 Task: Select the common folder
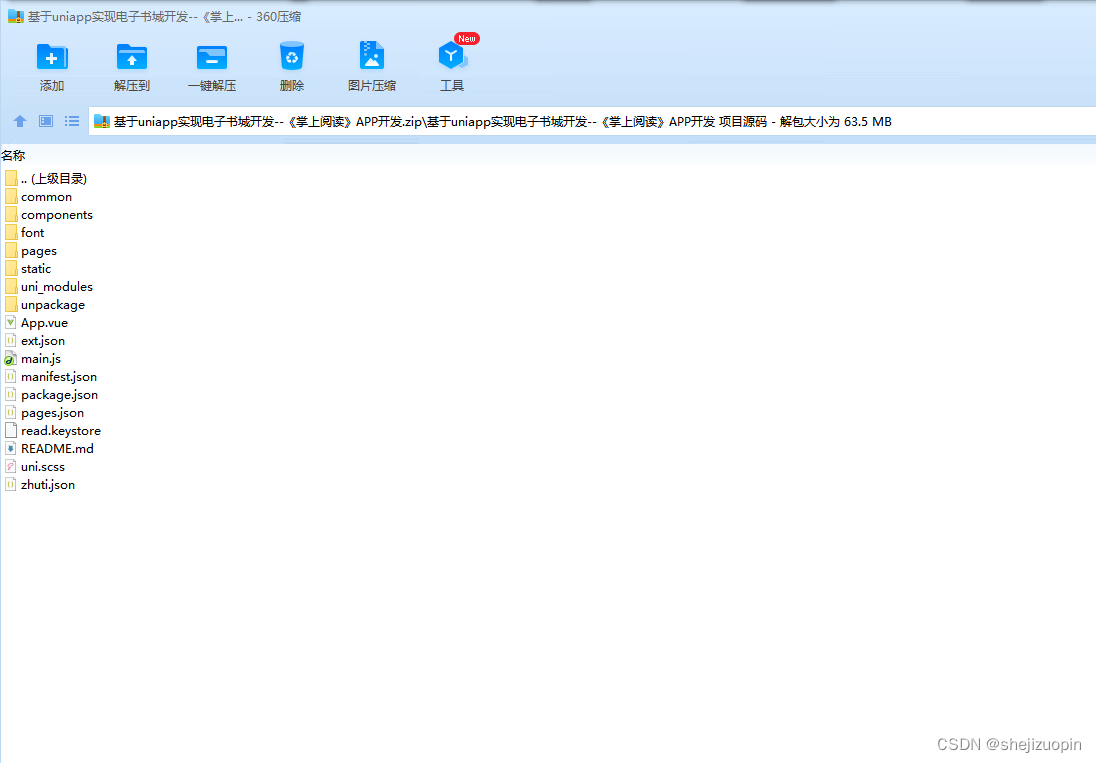[x=38, y=197]
